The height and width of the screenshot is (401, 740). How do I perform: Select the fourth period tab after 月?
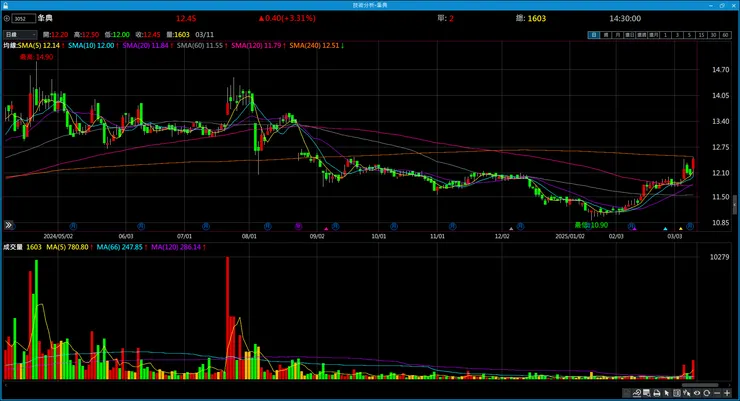630,35
